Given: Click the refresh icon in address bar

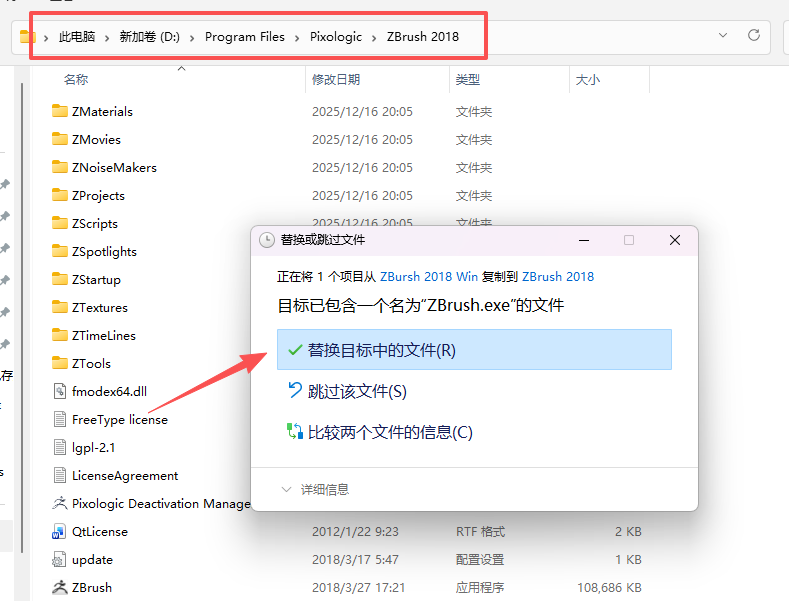Looking at the screenshot, I should pos(754,36).
